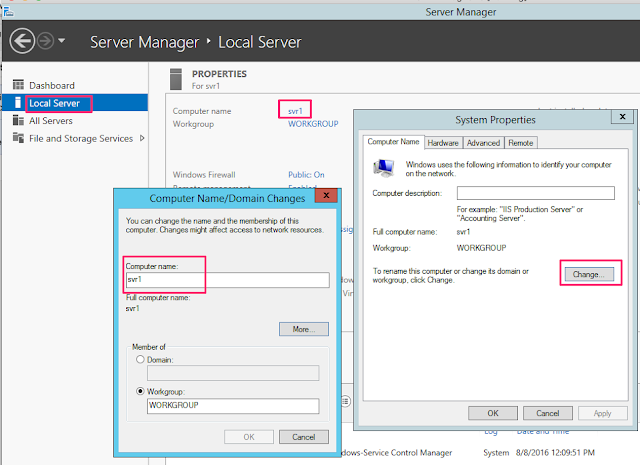This screenshot has width=640, height=465.
Task: Click the forward navigation arrow button
Action: coord(45,41)
